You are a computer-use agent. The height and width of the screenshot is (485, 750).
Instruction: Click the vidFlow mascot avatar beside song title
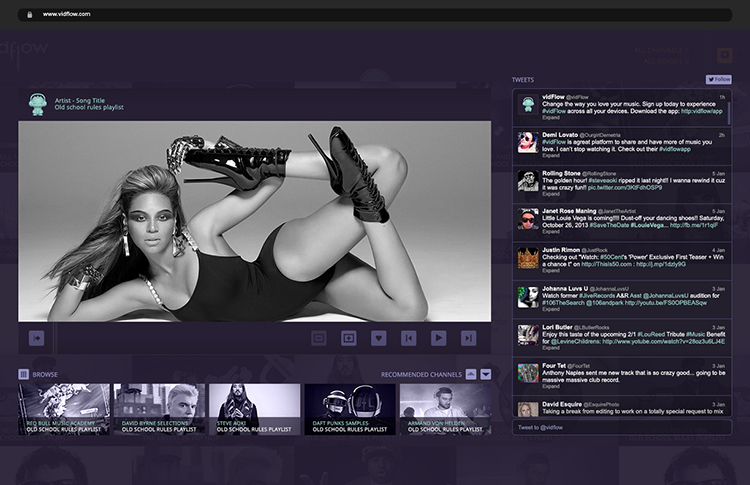[38, 104]
